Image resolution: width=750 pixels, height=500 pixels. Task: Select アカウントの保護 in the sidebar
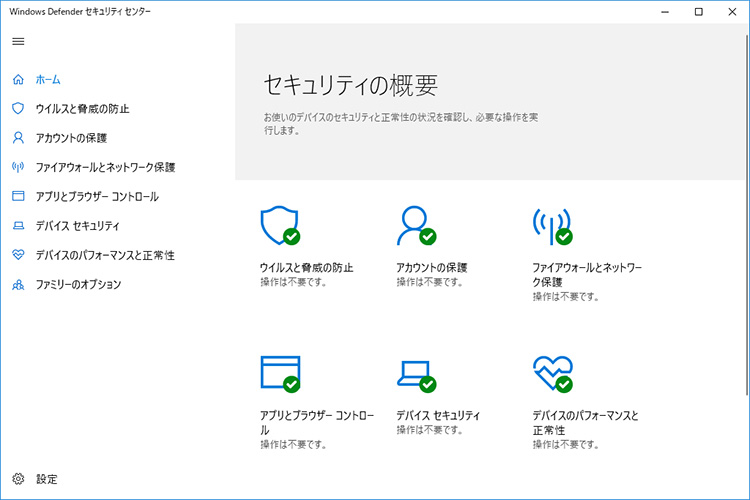click(71, 138)
